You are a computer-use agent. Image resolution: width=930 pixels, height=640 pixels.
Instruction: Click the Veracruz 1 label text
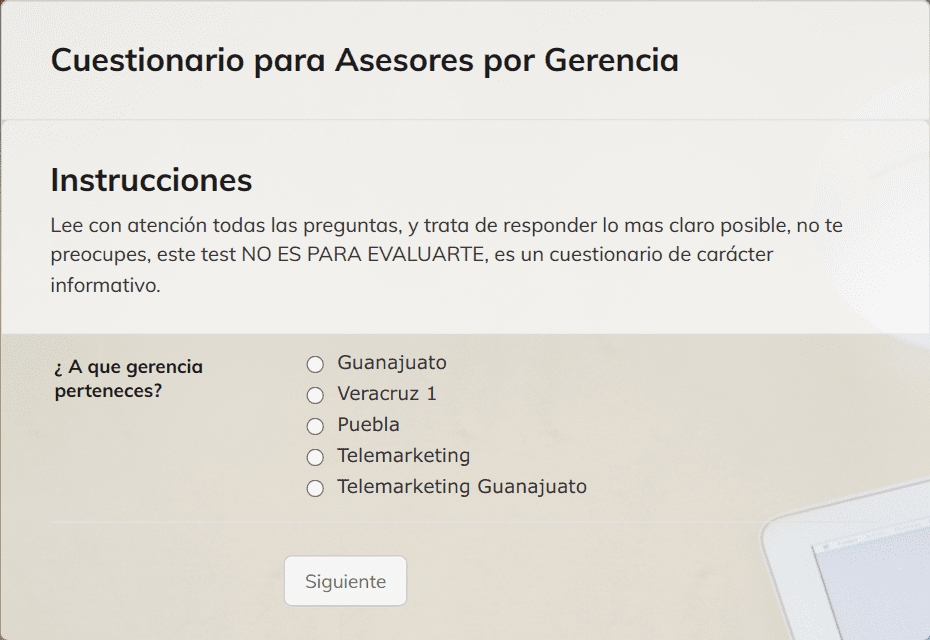(387, 393)
